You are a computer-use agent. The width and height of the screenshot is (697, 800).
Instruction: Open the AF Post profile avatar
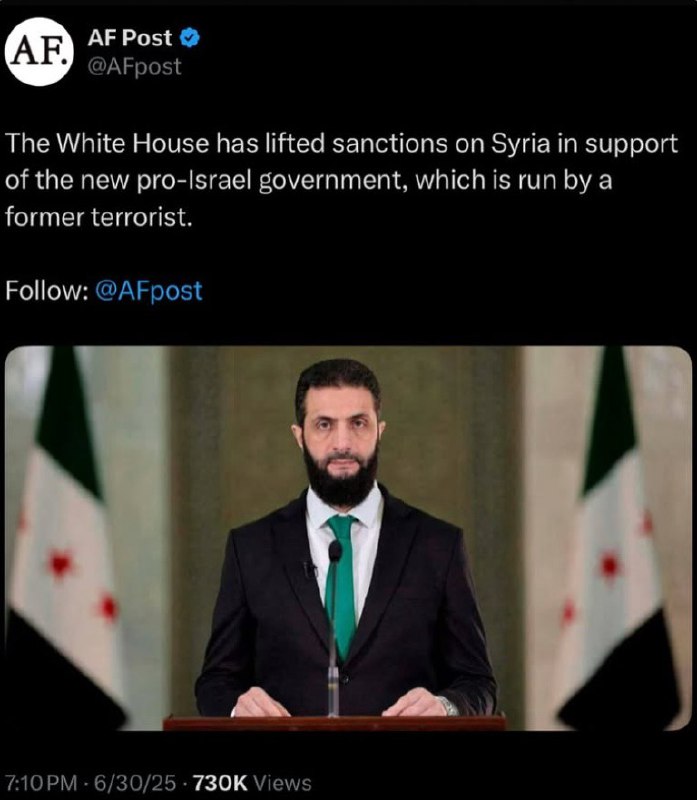(x=39, y=52)
